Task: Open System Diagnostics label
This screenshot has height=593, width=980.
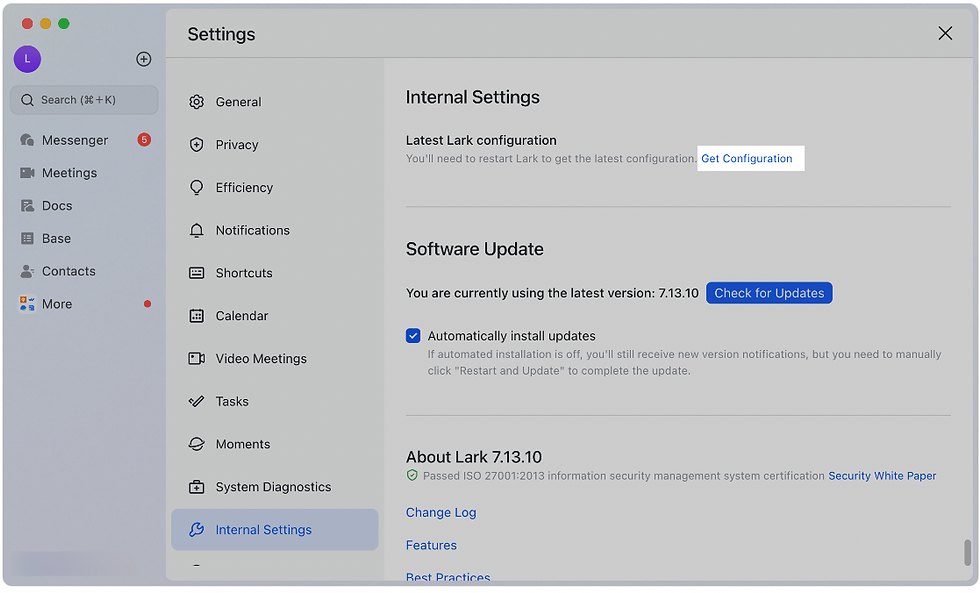Action: click(273, 487)
